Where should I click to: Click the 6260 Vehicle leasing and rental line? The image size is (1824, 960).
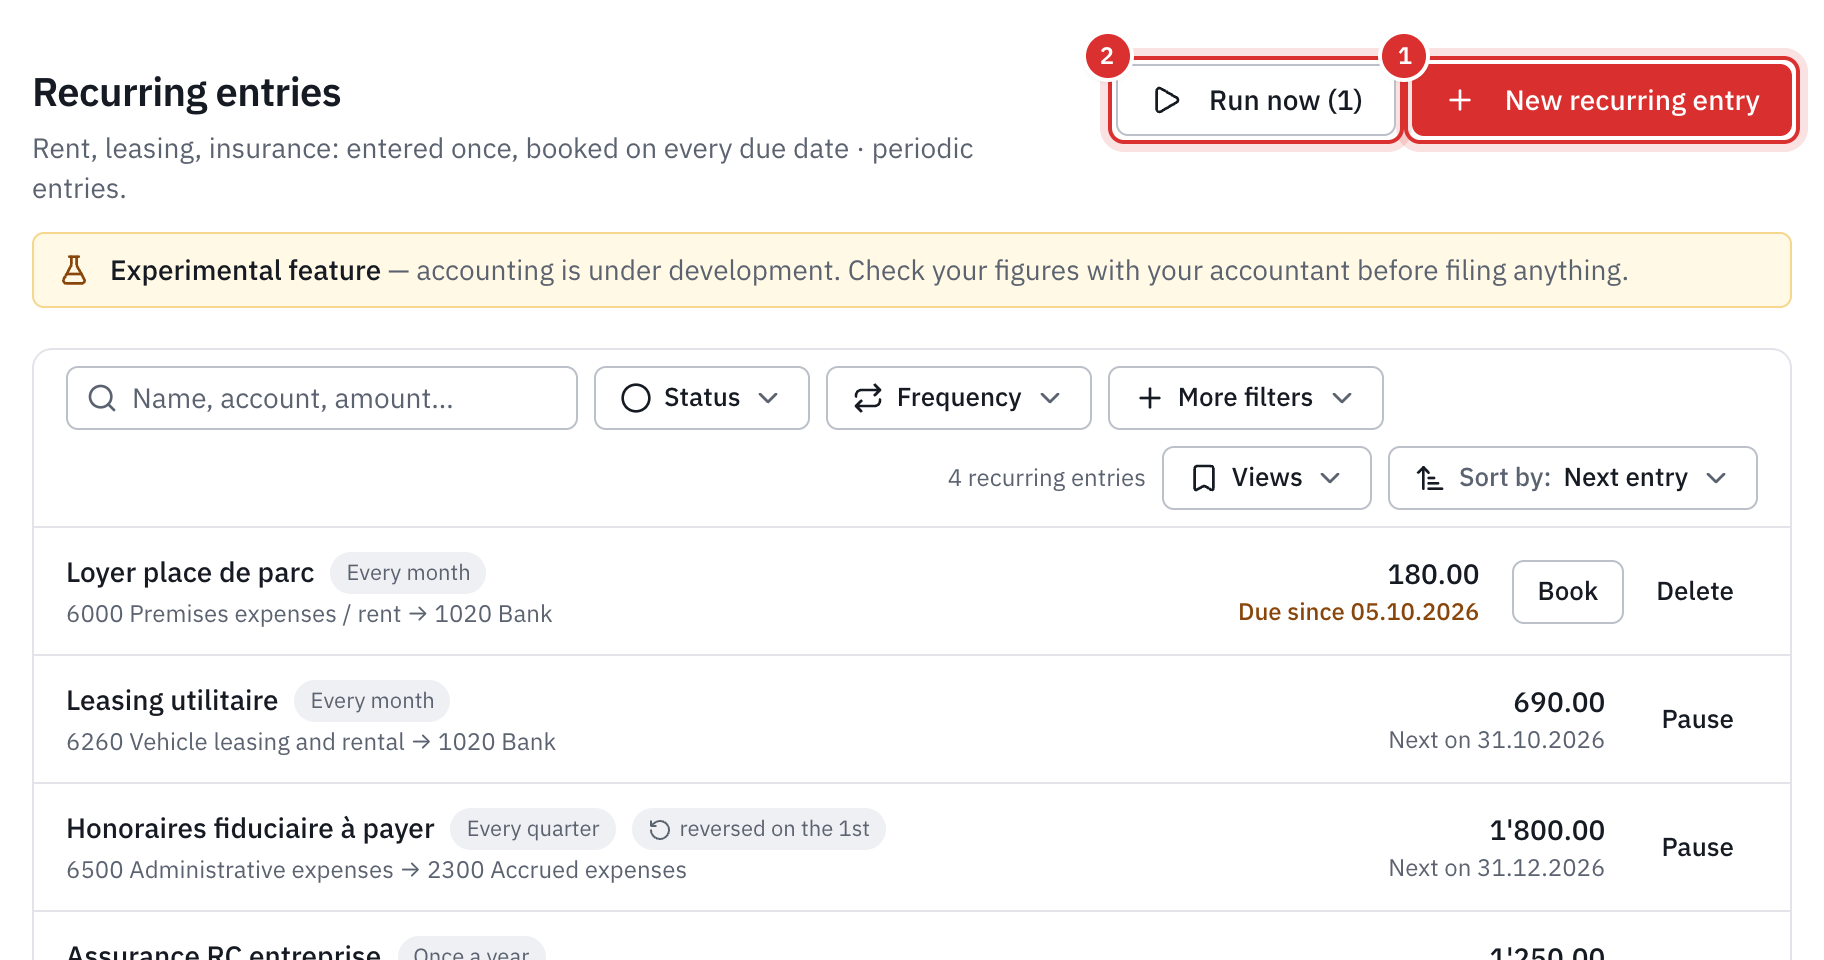[x=311, y=742]
